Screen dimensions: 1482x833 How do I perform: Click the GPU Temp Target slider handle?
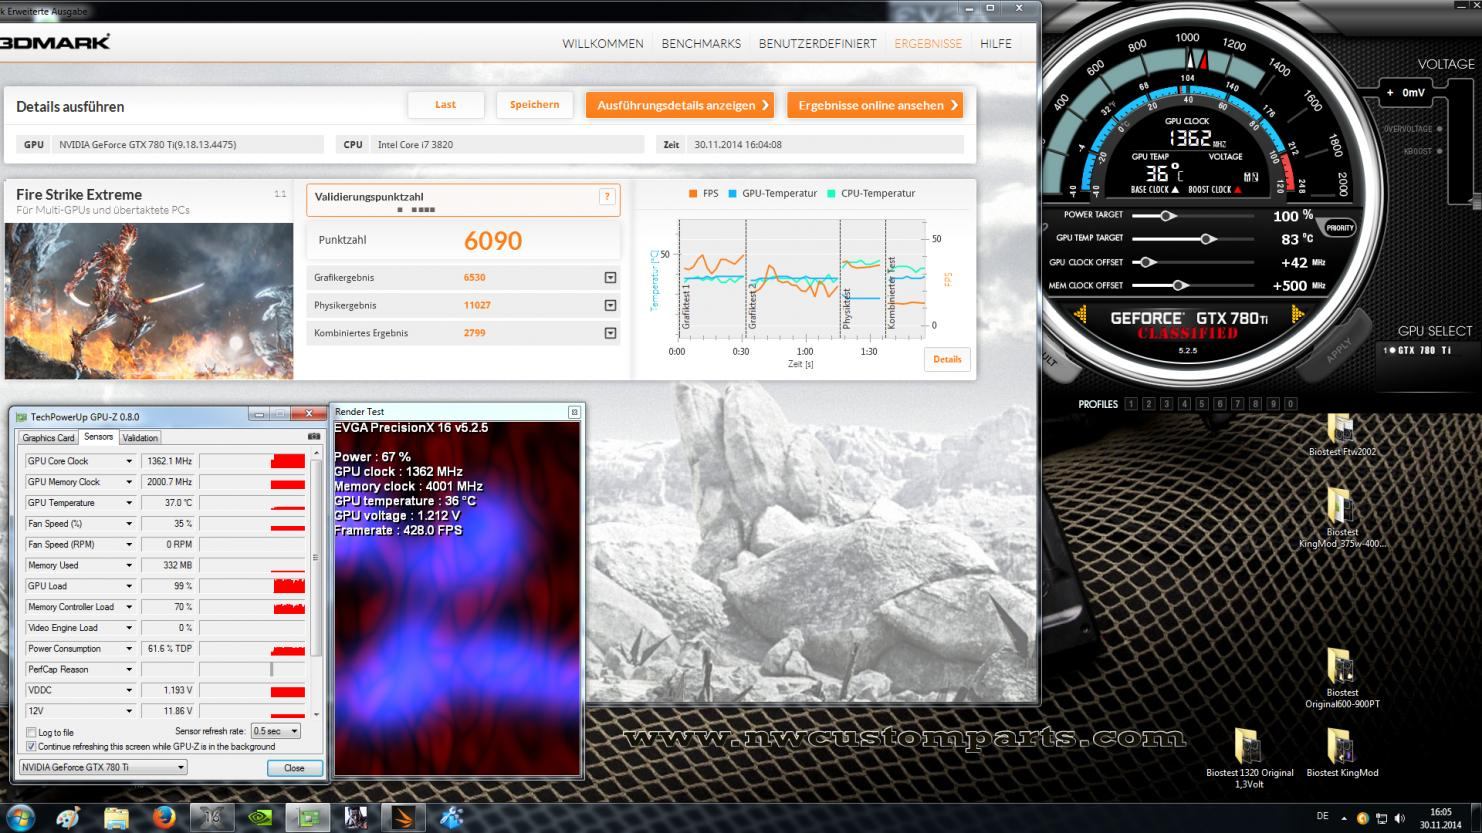coord(1207,239)
